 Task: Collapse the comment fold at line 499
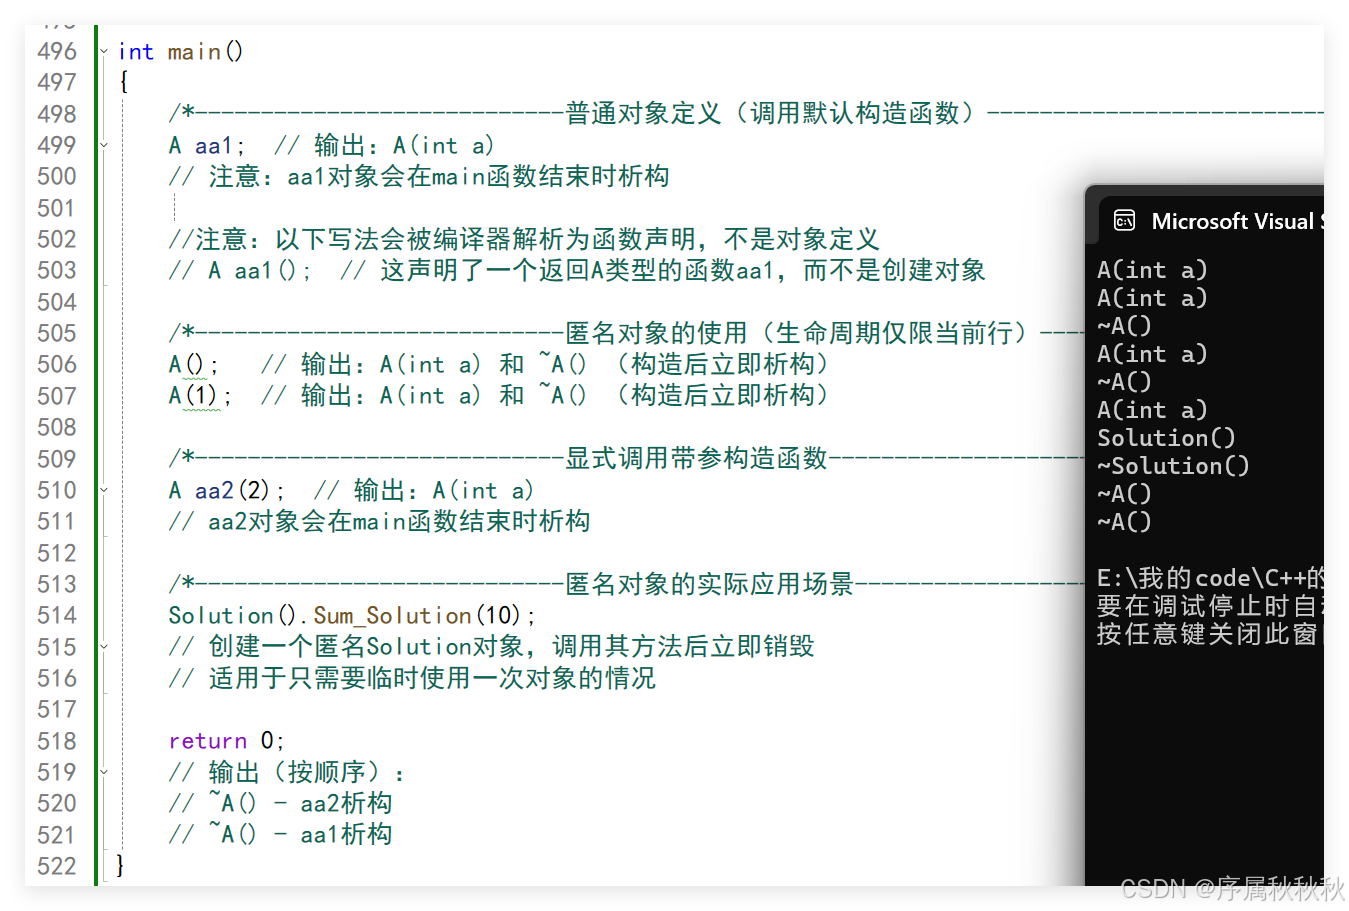pos(104,145)
